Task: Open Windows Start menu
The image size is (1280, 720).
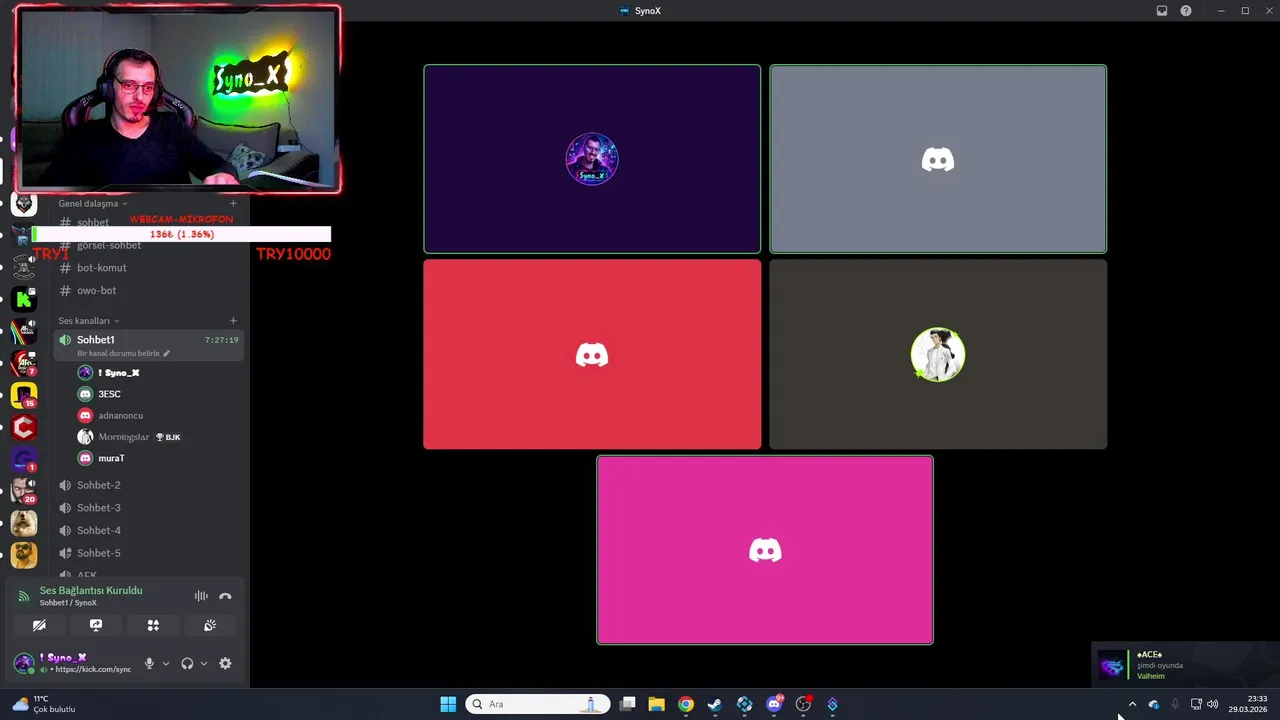Action: click(x=448, y=704)
